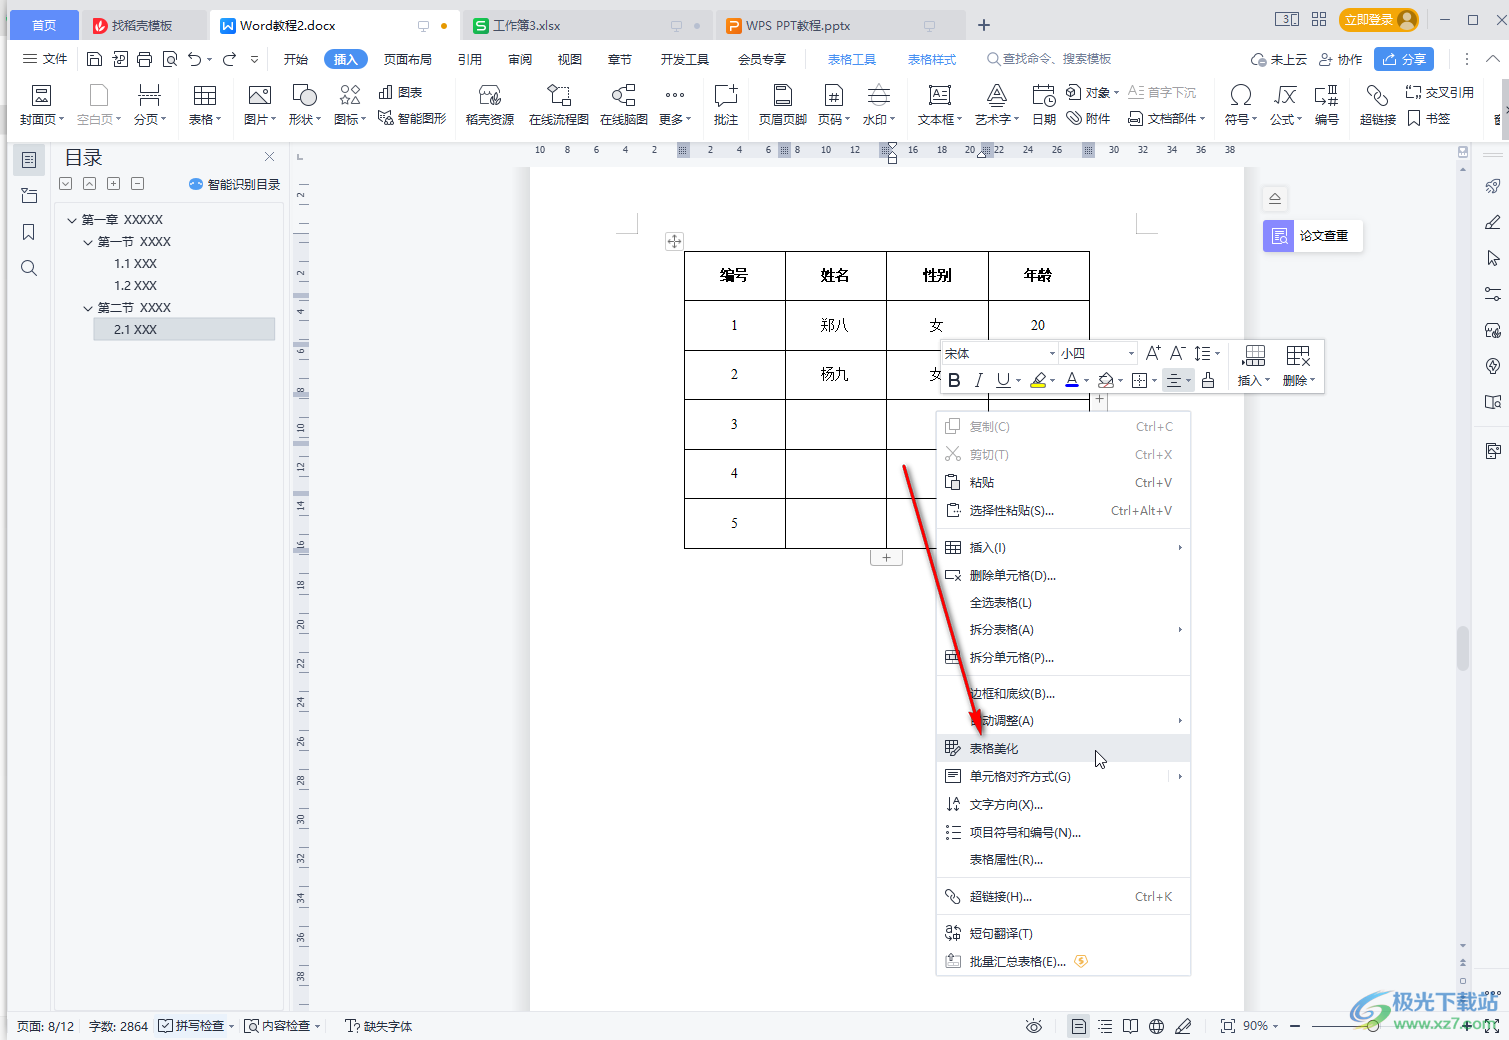Viewport: 1509px width, 1040px height.
Task: Click the Online Flowchart (在线流程图) icon
Action: click(x=558, y=105)
